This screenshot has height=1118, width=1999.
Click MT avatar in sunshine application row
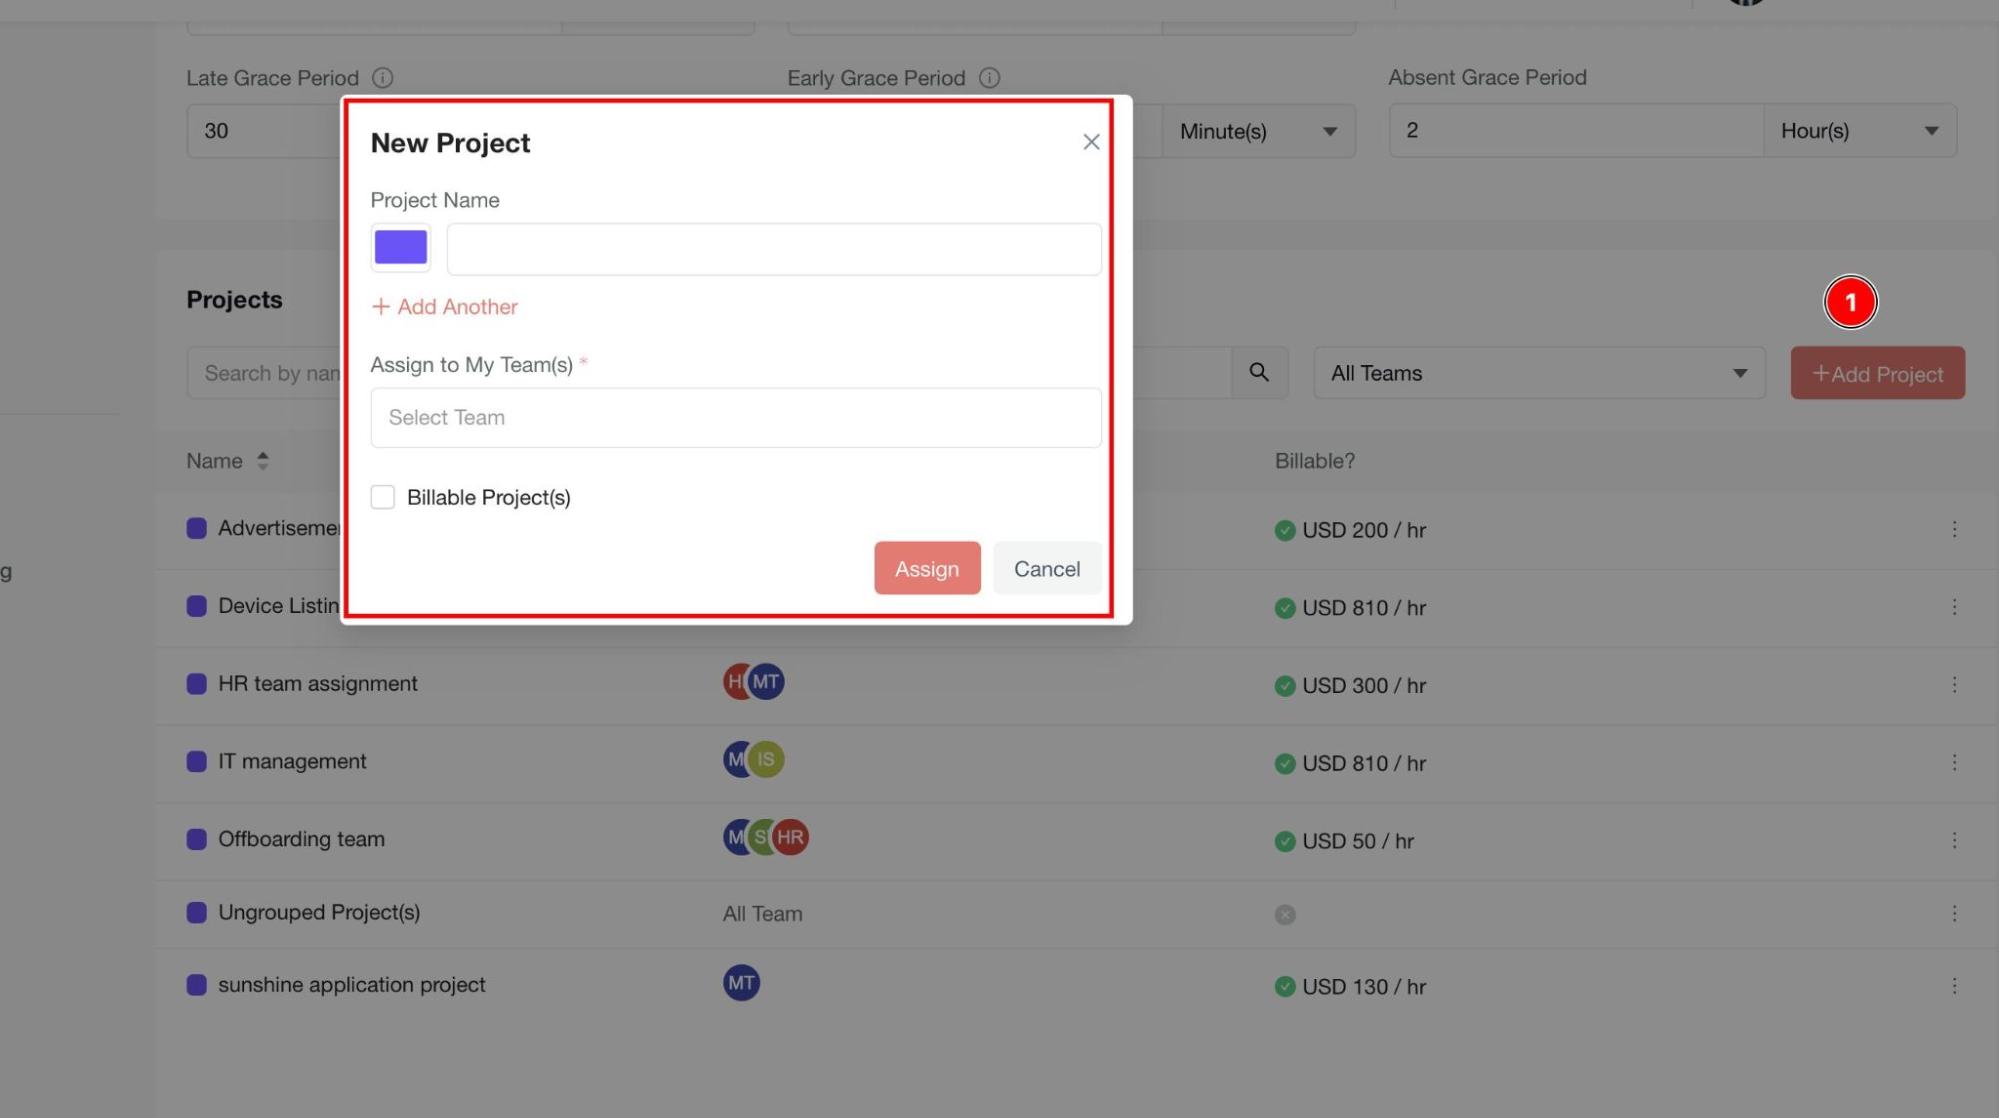(x=741, y=983)
